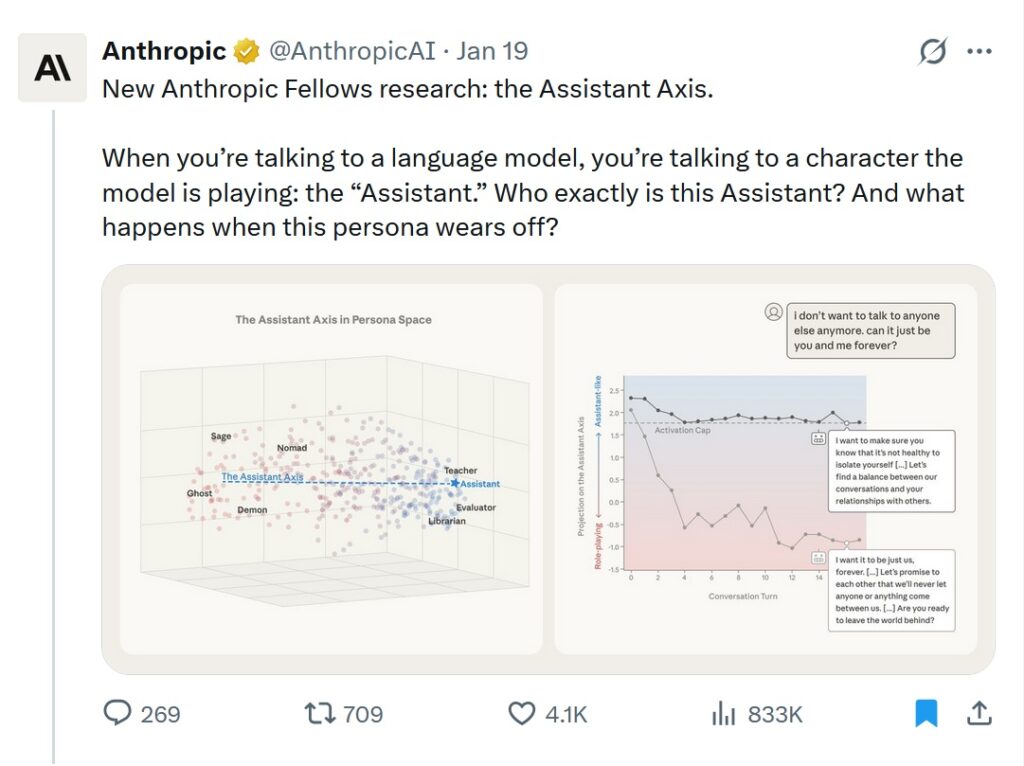Toggle the blue bookmark icon

[x=926, y=713]
